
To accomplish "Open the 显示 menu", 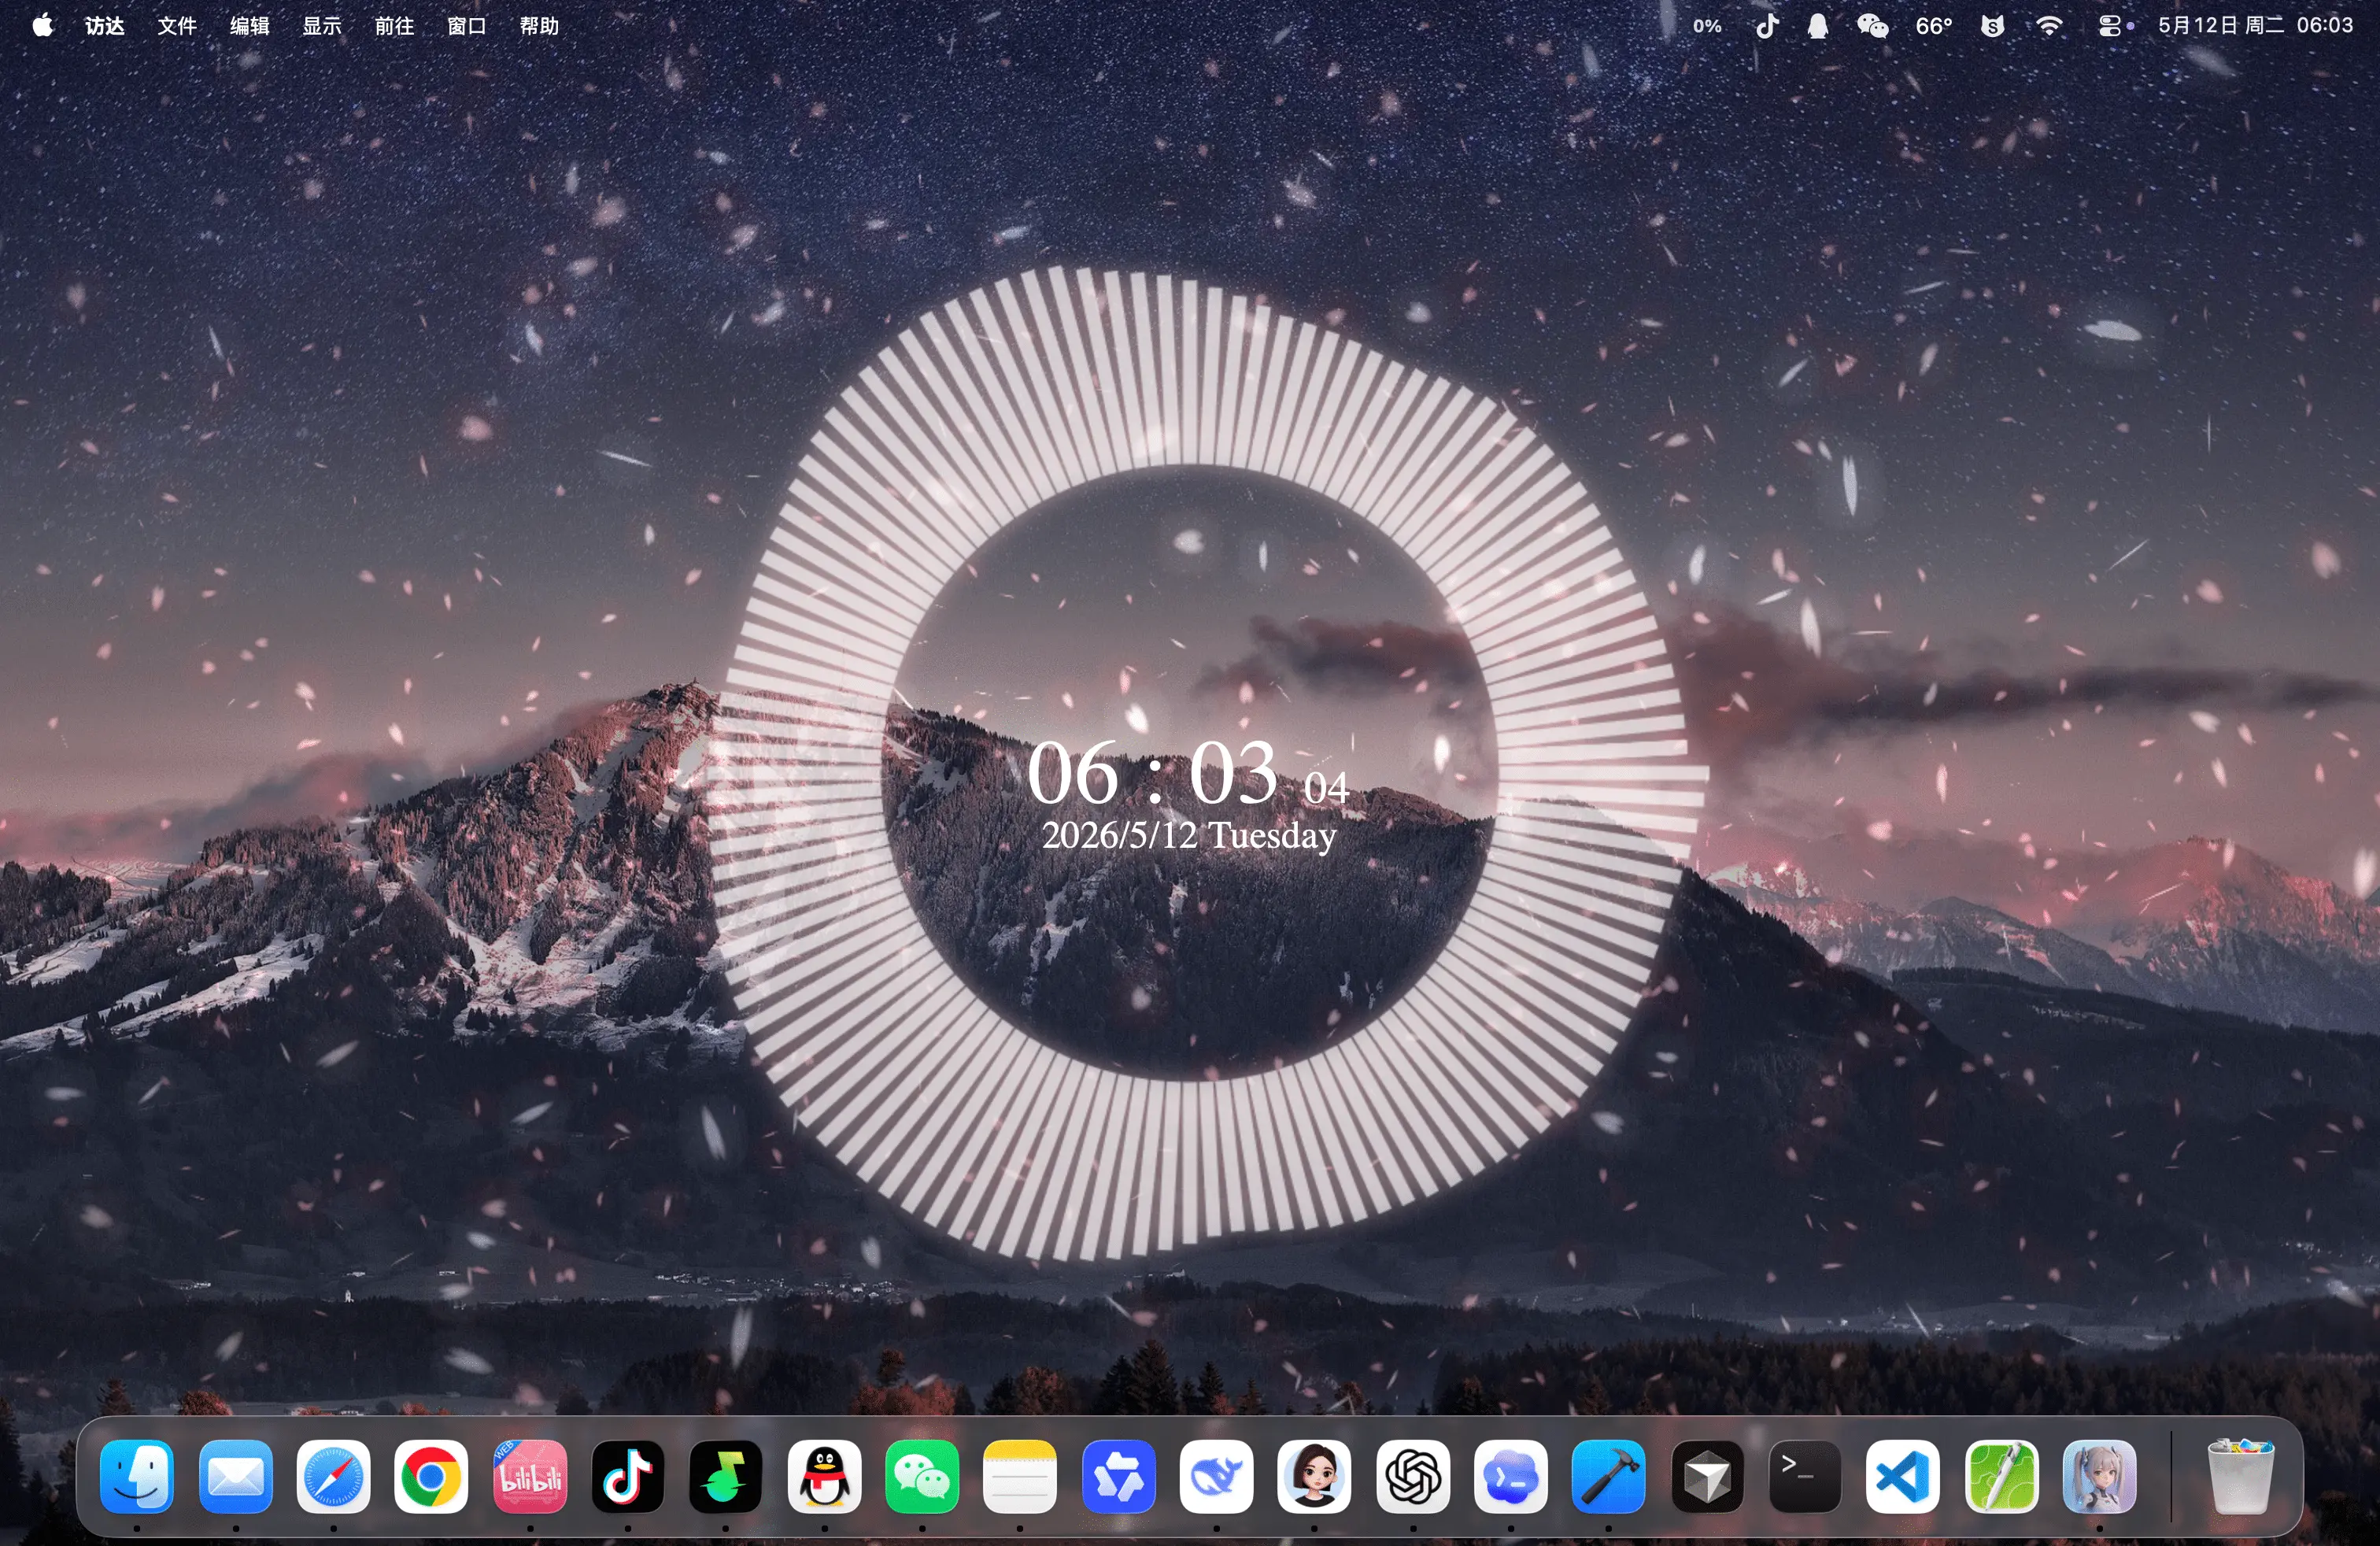I will [x=322, y=26].
